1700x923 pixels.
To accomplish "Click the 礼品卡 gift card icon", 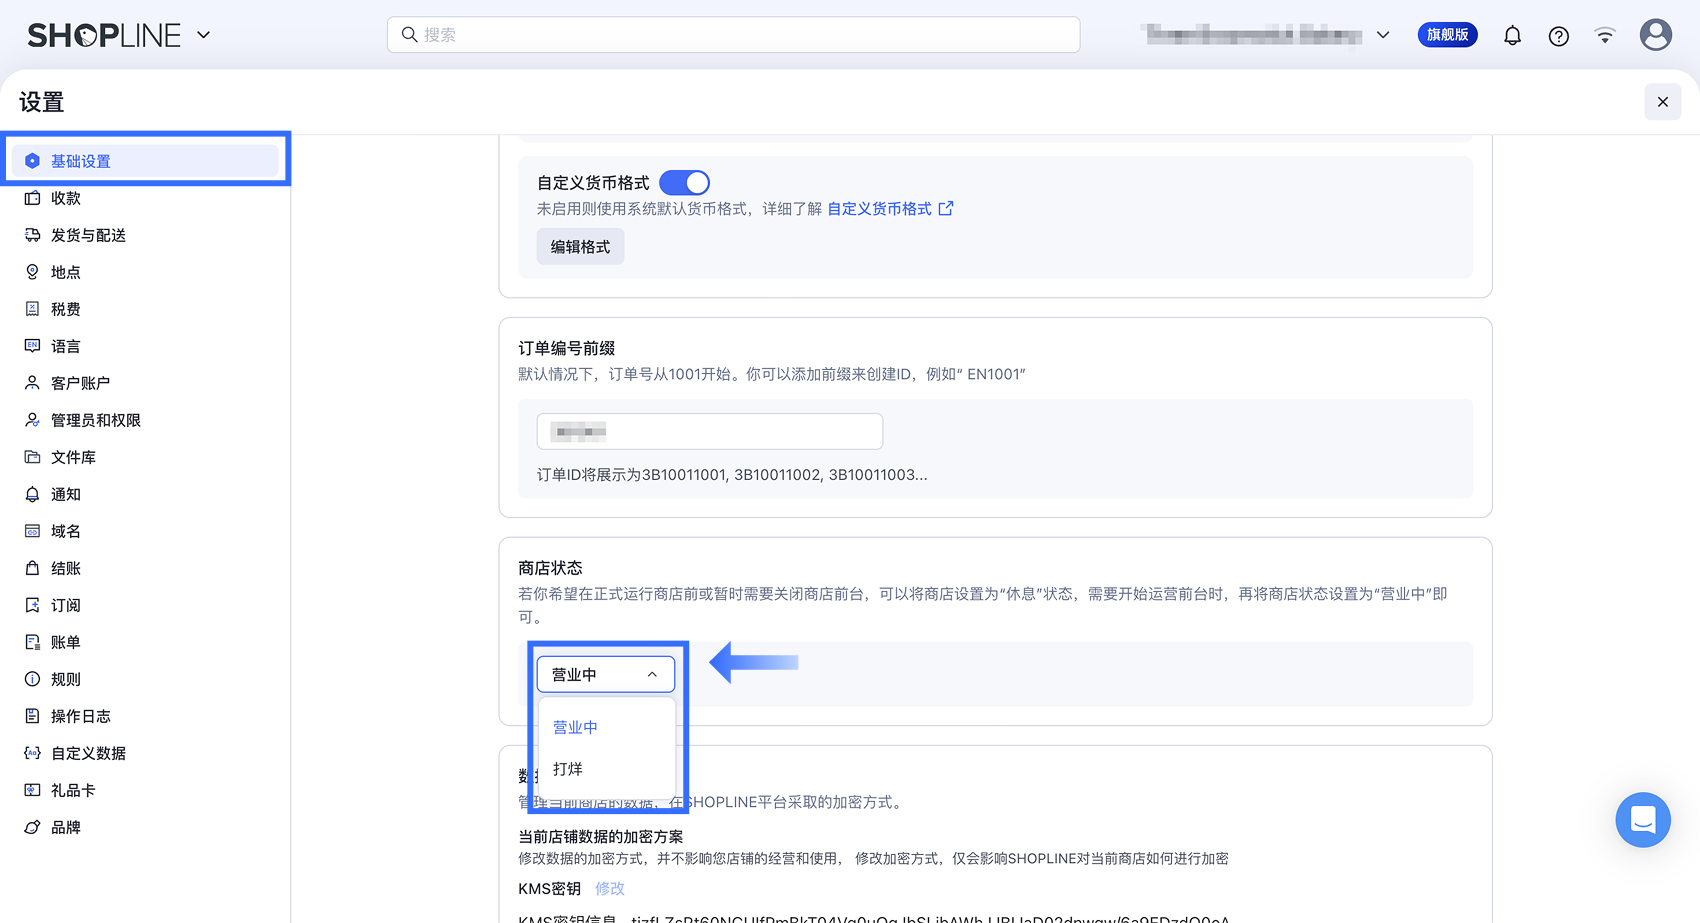I will (x=33, y=790).
